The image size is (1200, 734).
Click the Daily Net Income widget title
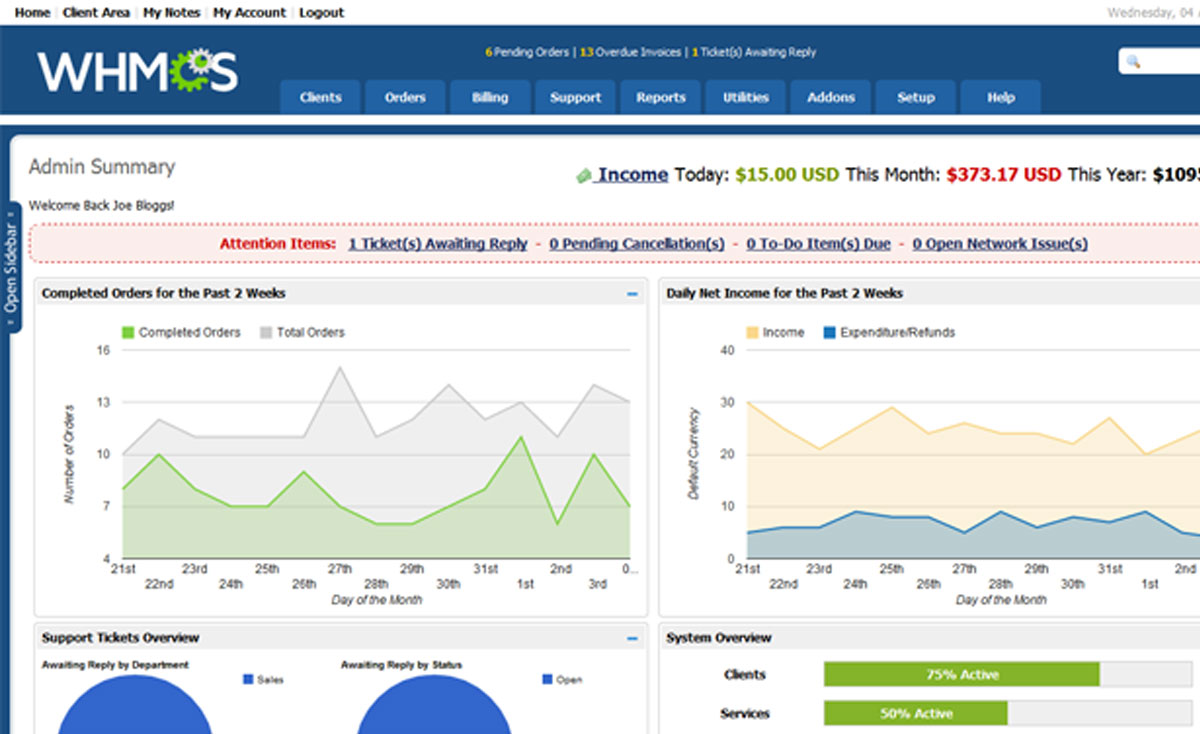(x=785, y=294)
